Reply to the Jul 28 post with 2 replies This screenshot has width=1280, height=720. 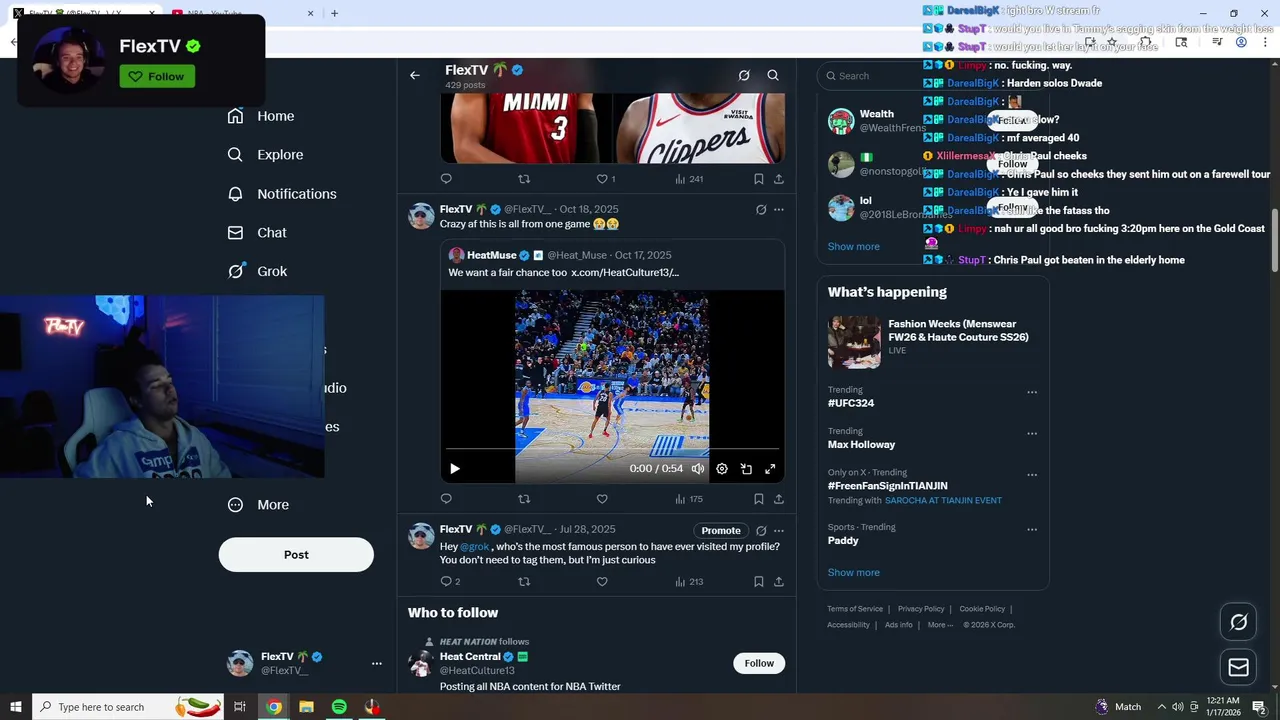[x=450, y=582]
